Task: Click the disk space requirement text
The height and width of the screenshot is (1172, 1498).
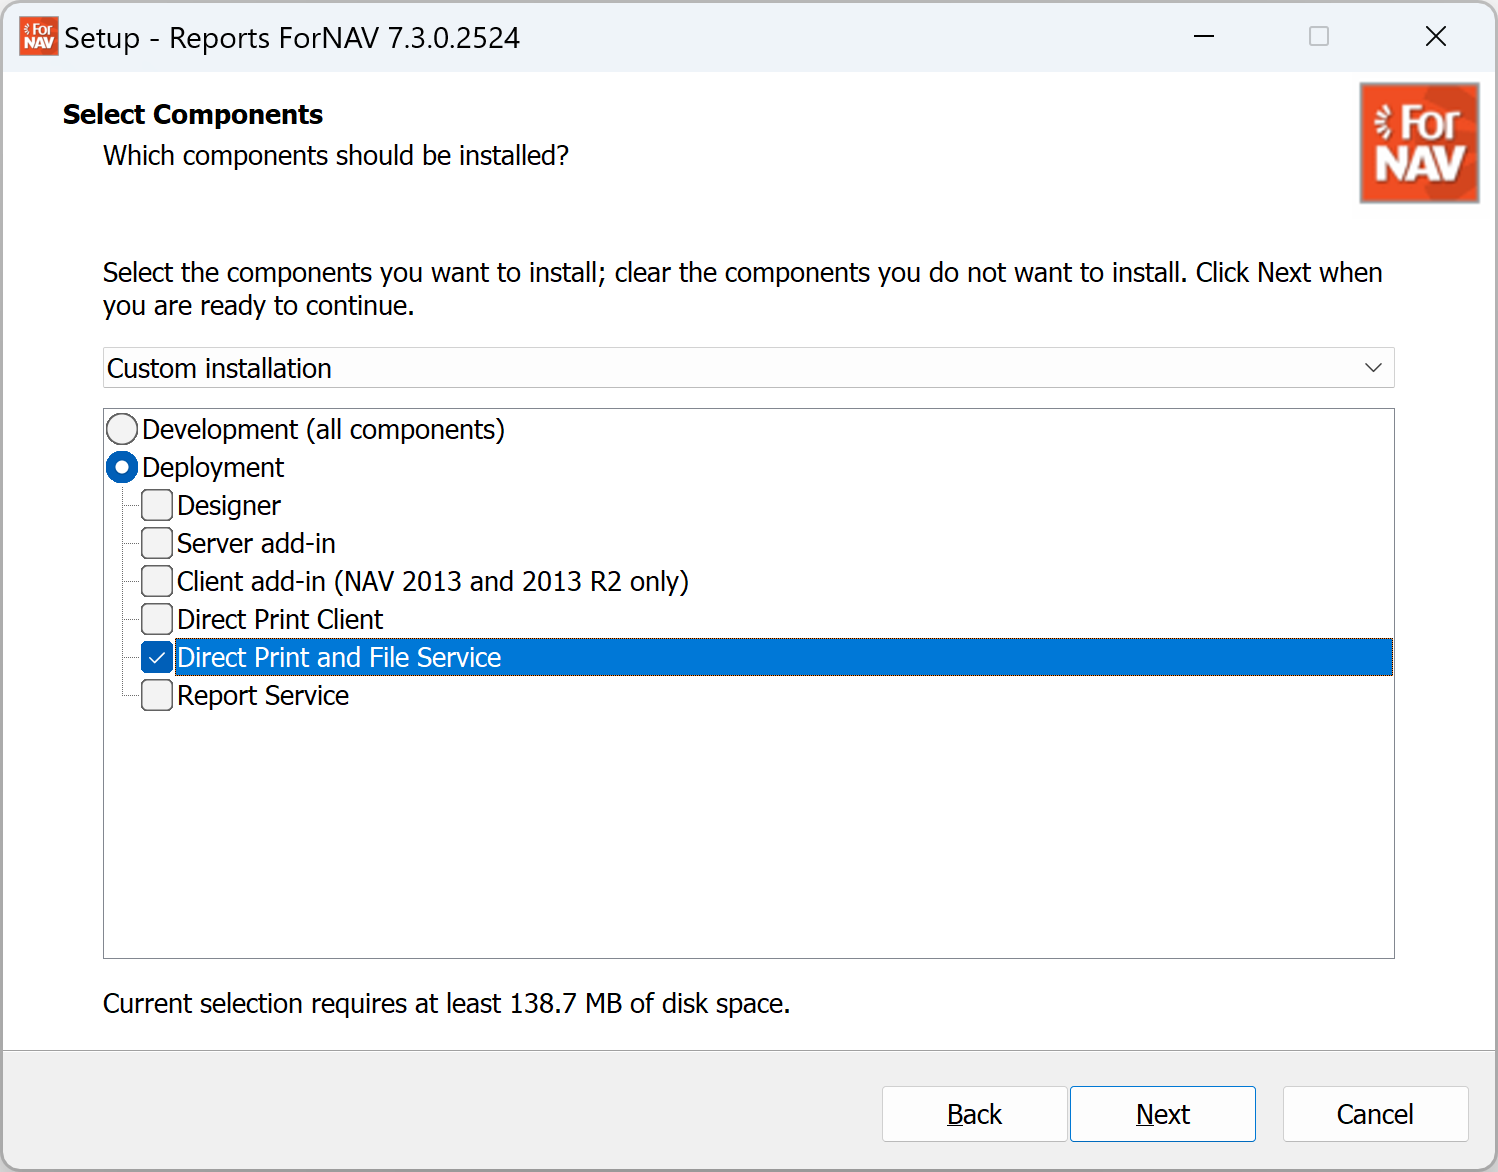Action: pyautogui.click(x=446, y=1003)
